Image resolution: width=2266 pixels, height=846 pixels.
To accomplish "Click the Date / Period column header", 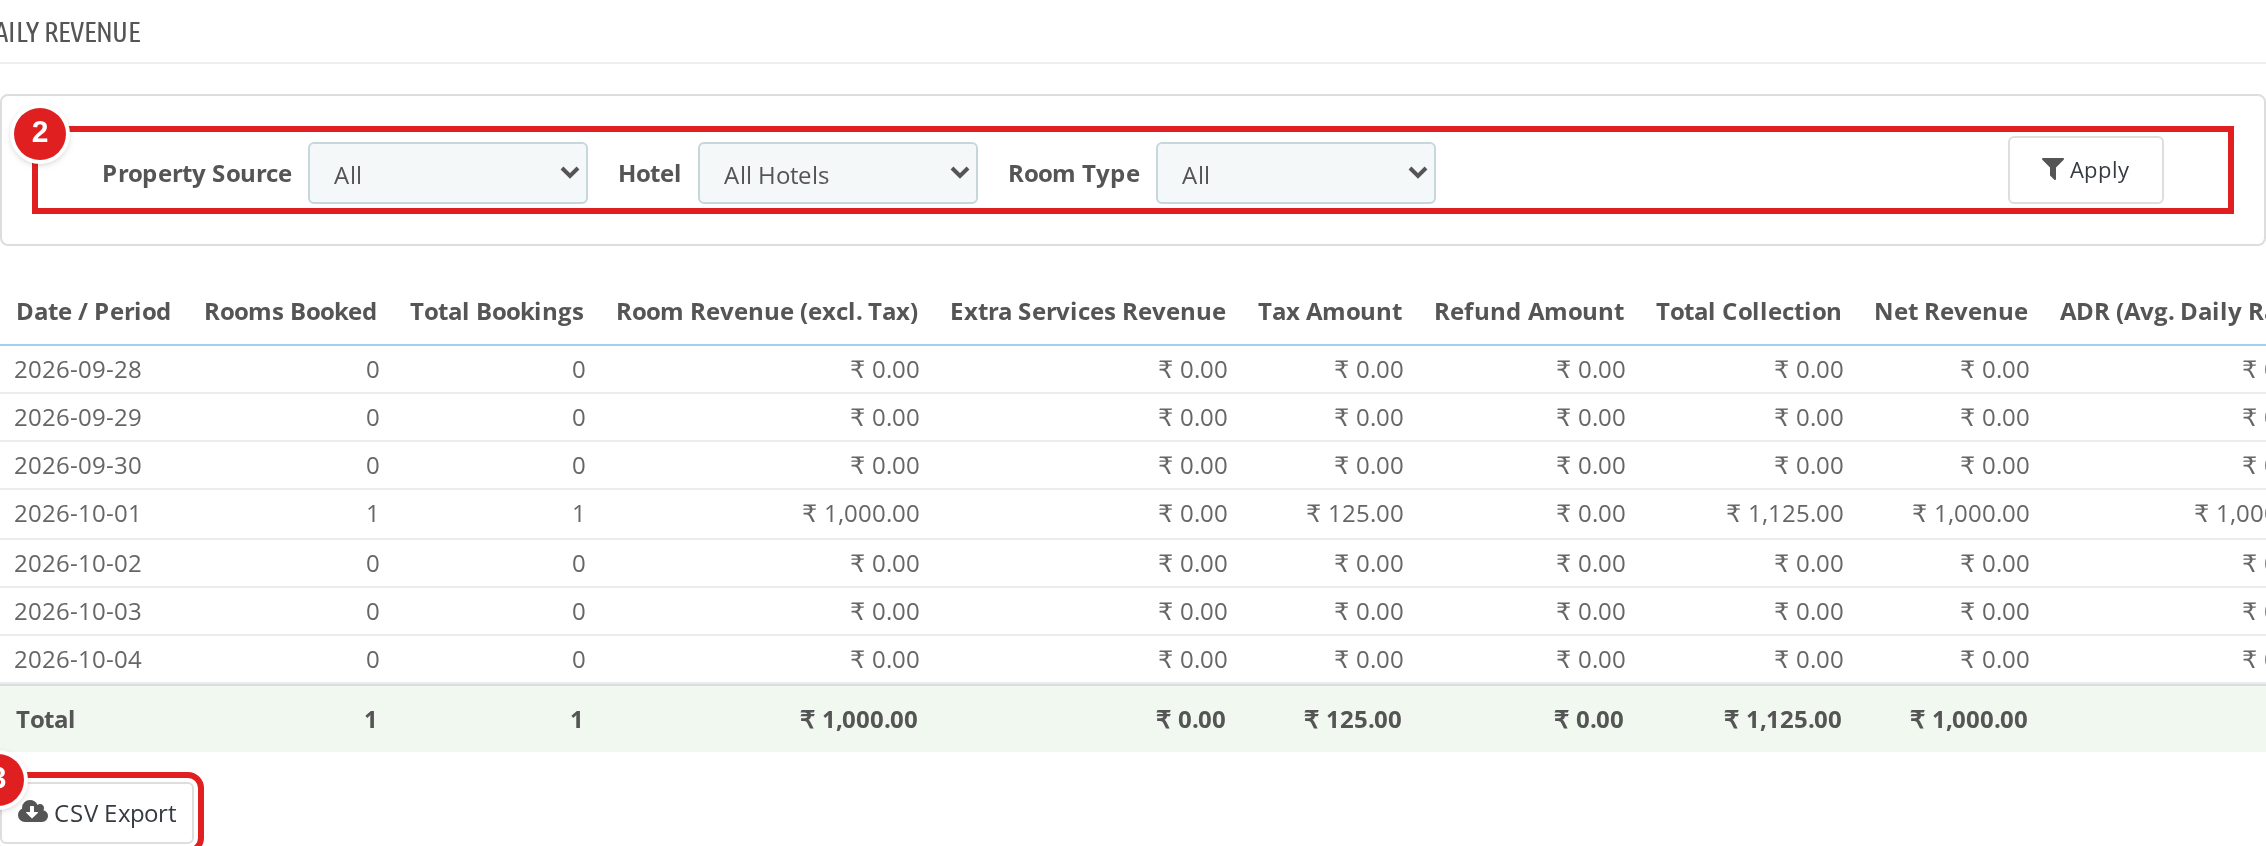I will click(93, 312).
